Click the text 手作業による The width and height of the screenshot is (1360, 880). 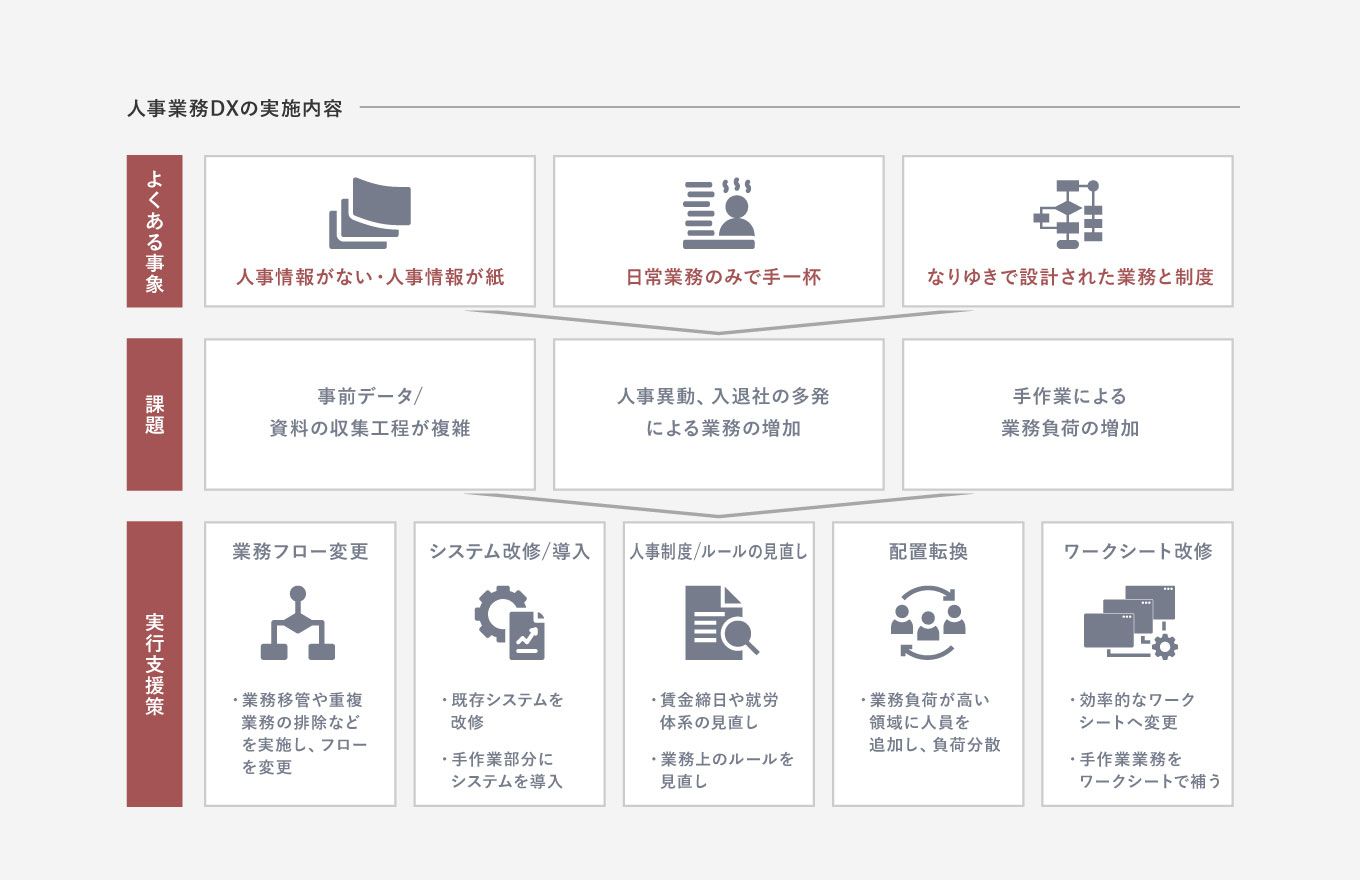pyautogui.click(x=1070, y=397)
